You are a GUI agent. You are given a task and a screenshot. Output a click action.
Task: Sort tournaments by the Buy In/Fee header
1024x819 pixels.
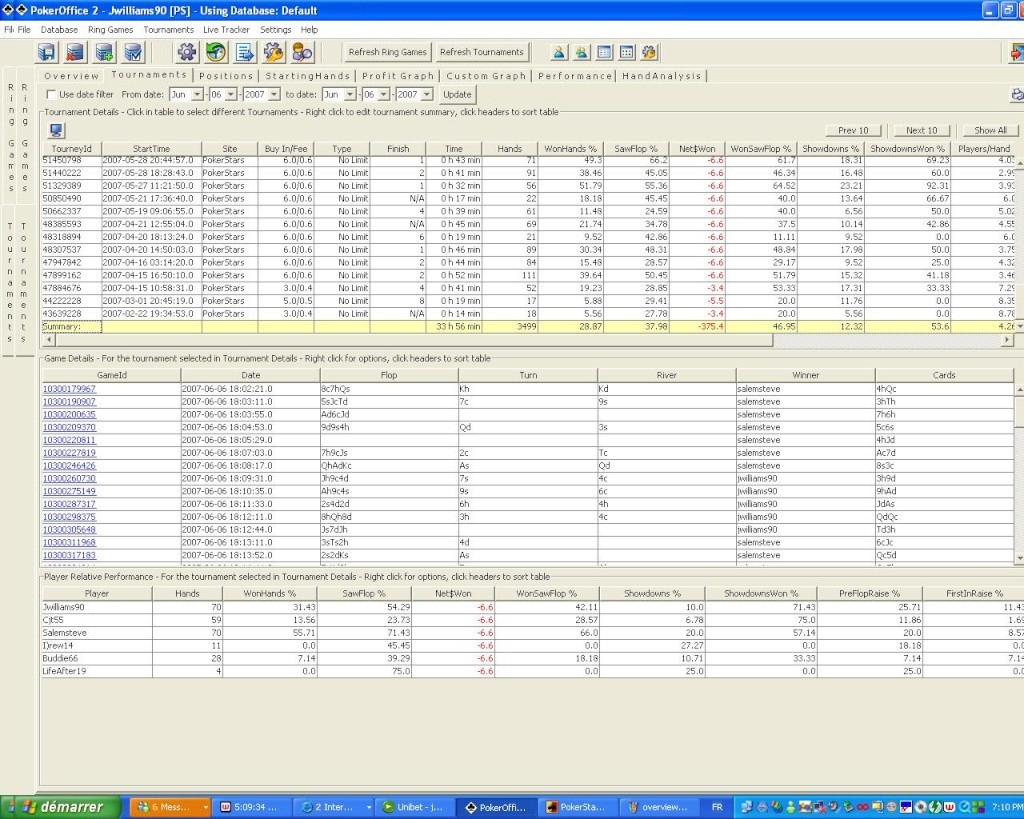285,149
